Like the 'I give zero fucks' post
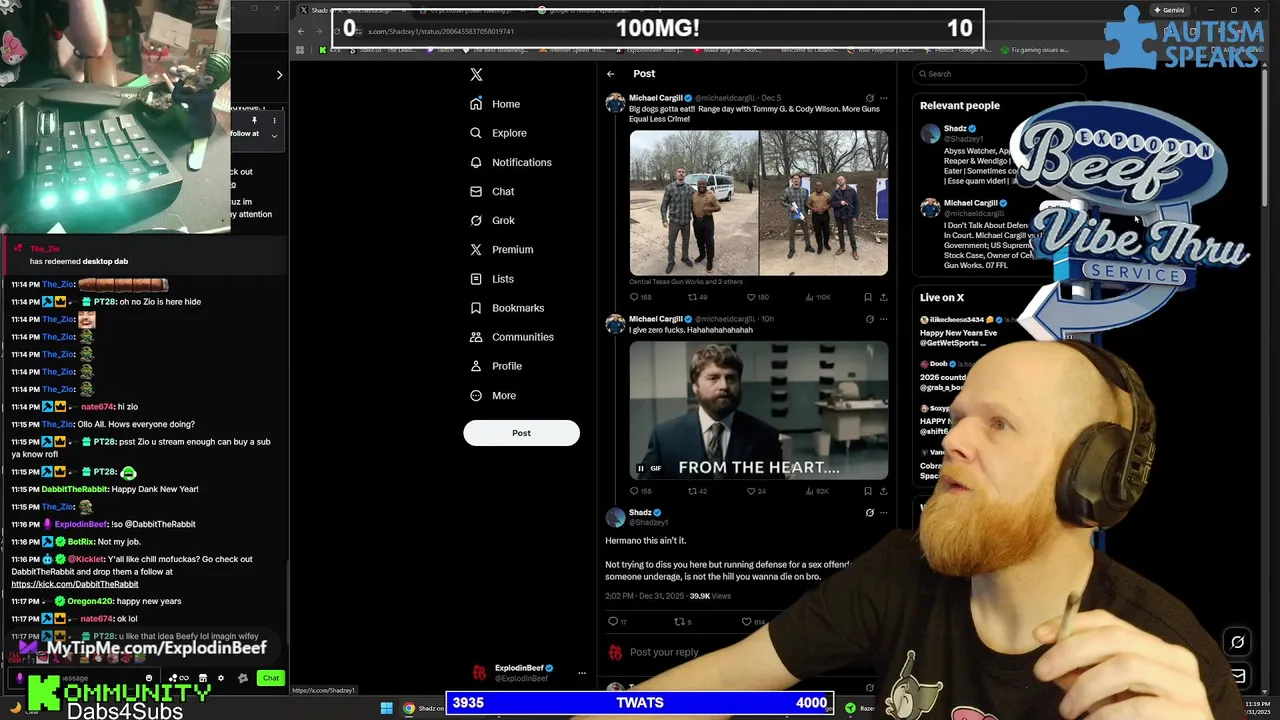 [756, 491]
